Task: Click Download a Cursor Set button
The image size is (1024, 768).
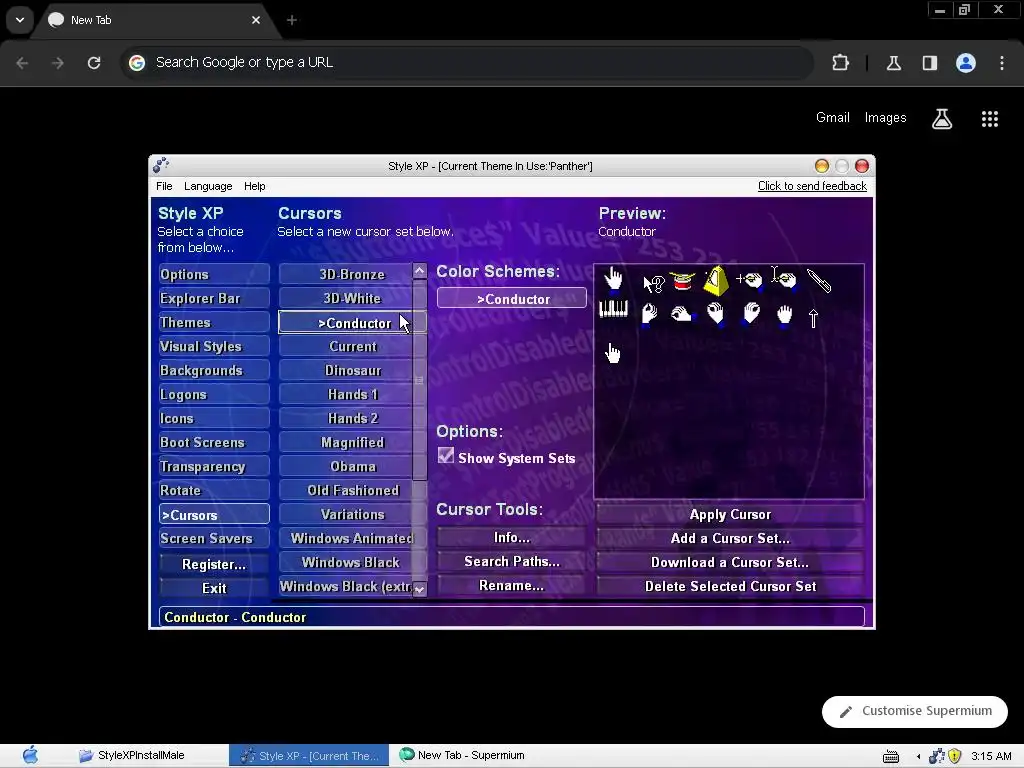Action: tap(730, 562)
